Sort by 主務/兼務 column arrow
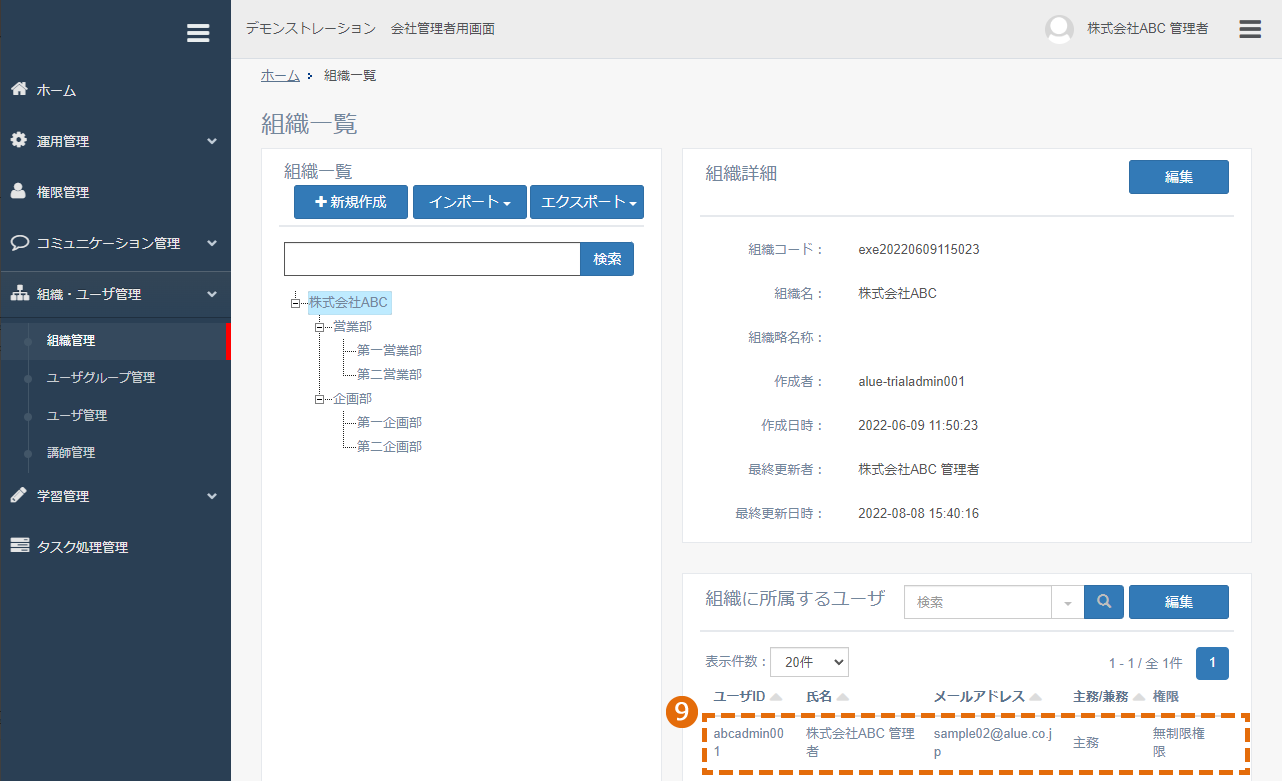 (1139, 697)
